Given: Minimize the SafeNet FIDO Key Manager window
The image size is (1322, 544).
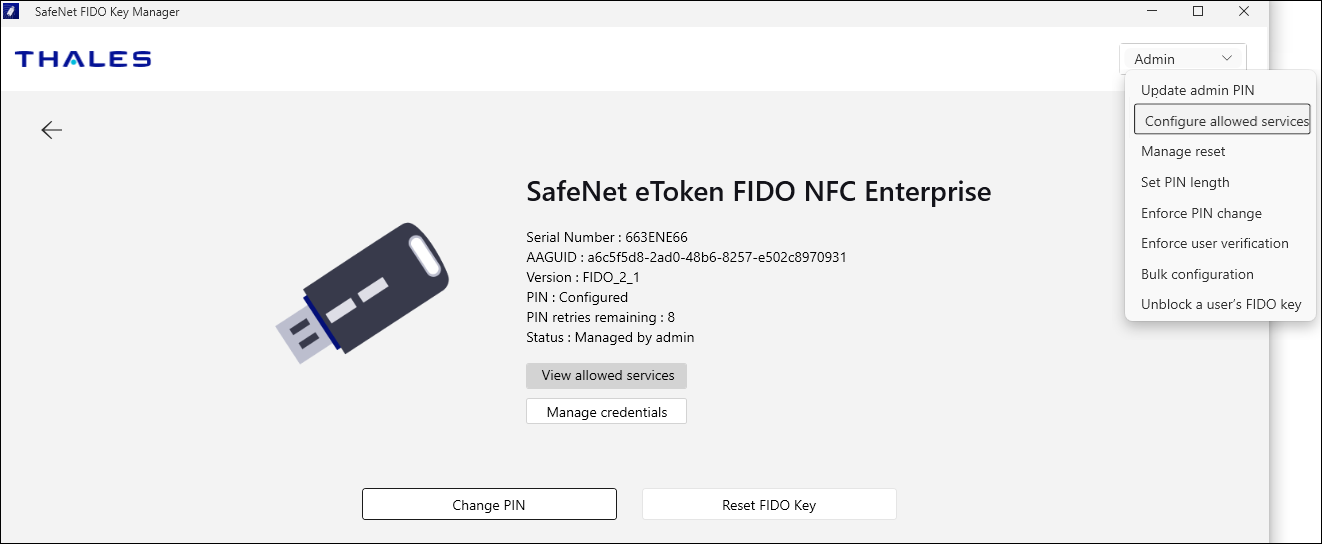Looking at the screenshot, I should pyautogui.click(x=1152, y=12).
